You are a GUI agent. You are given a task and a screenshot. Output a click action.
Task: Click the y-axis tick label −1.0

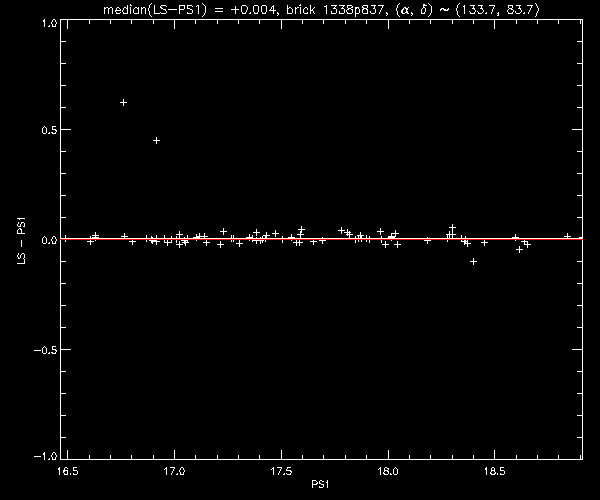click(x=46, y=456)
